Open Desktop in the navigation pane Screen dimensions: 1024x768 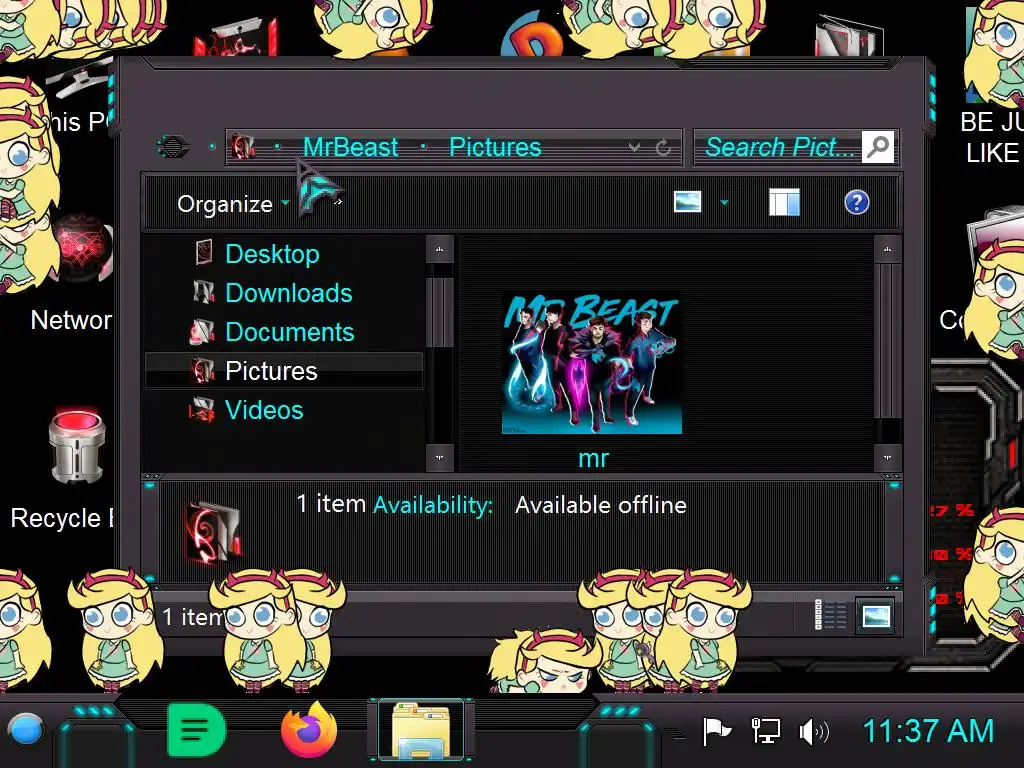pyautogui.click(x=272, y=253)
